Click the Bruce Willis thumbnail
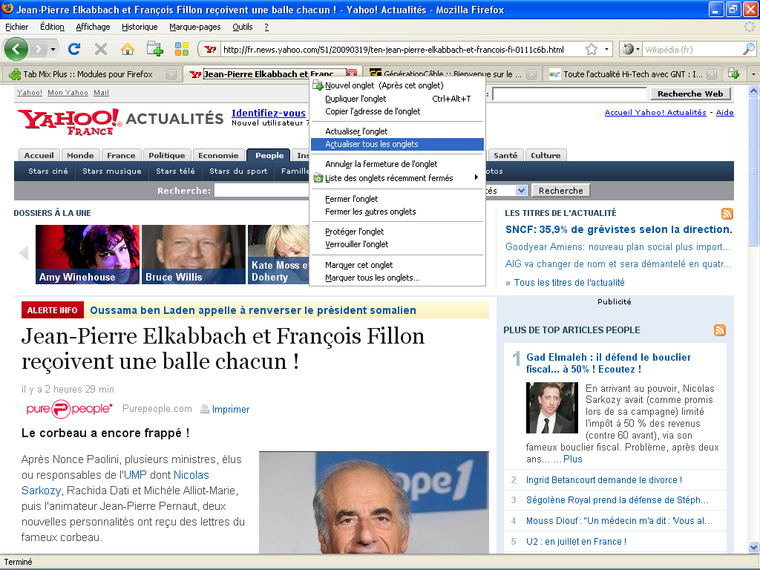The width and height of the screenshot is (760, 570). click(193, 254)
